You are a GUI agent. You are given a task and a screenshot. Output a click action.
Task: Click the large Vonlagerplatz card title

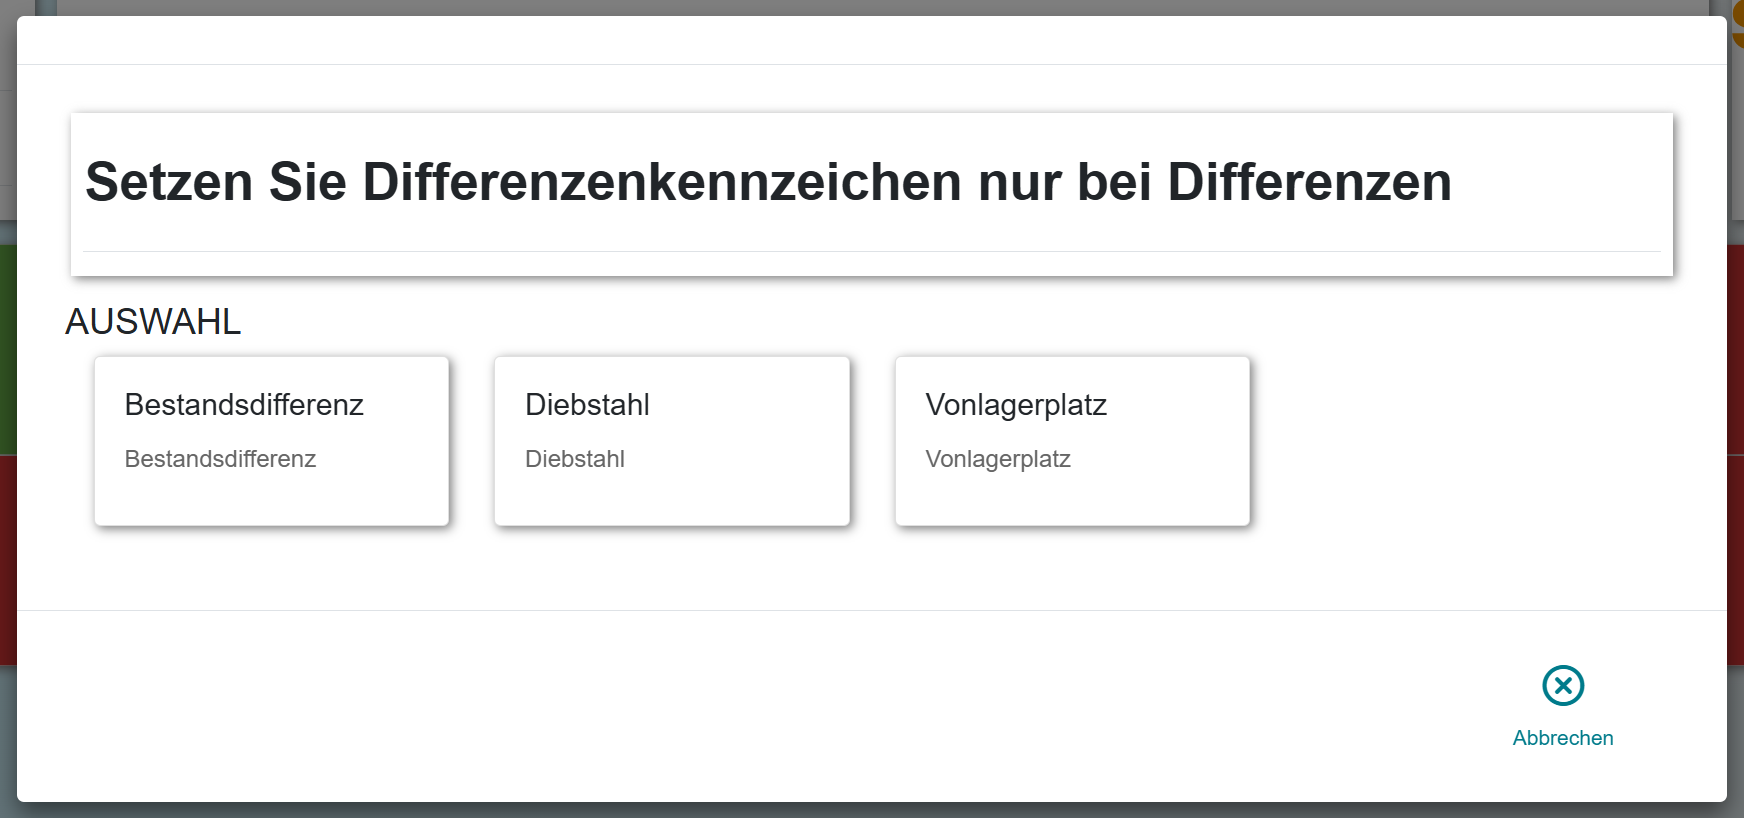pos(1016,405)
